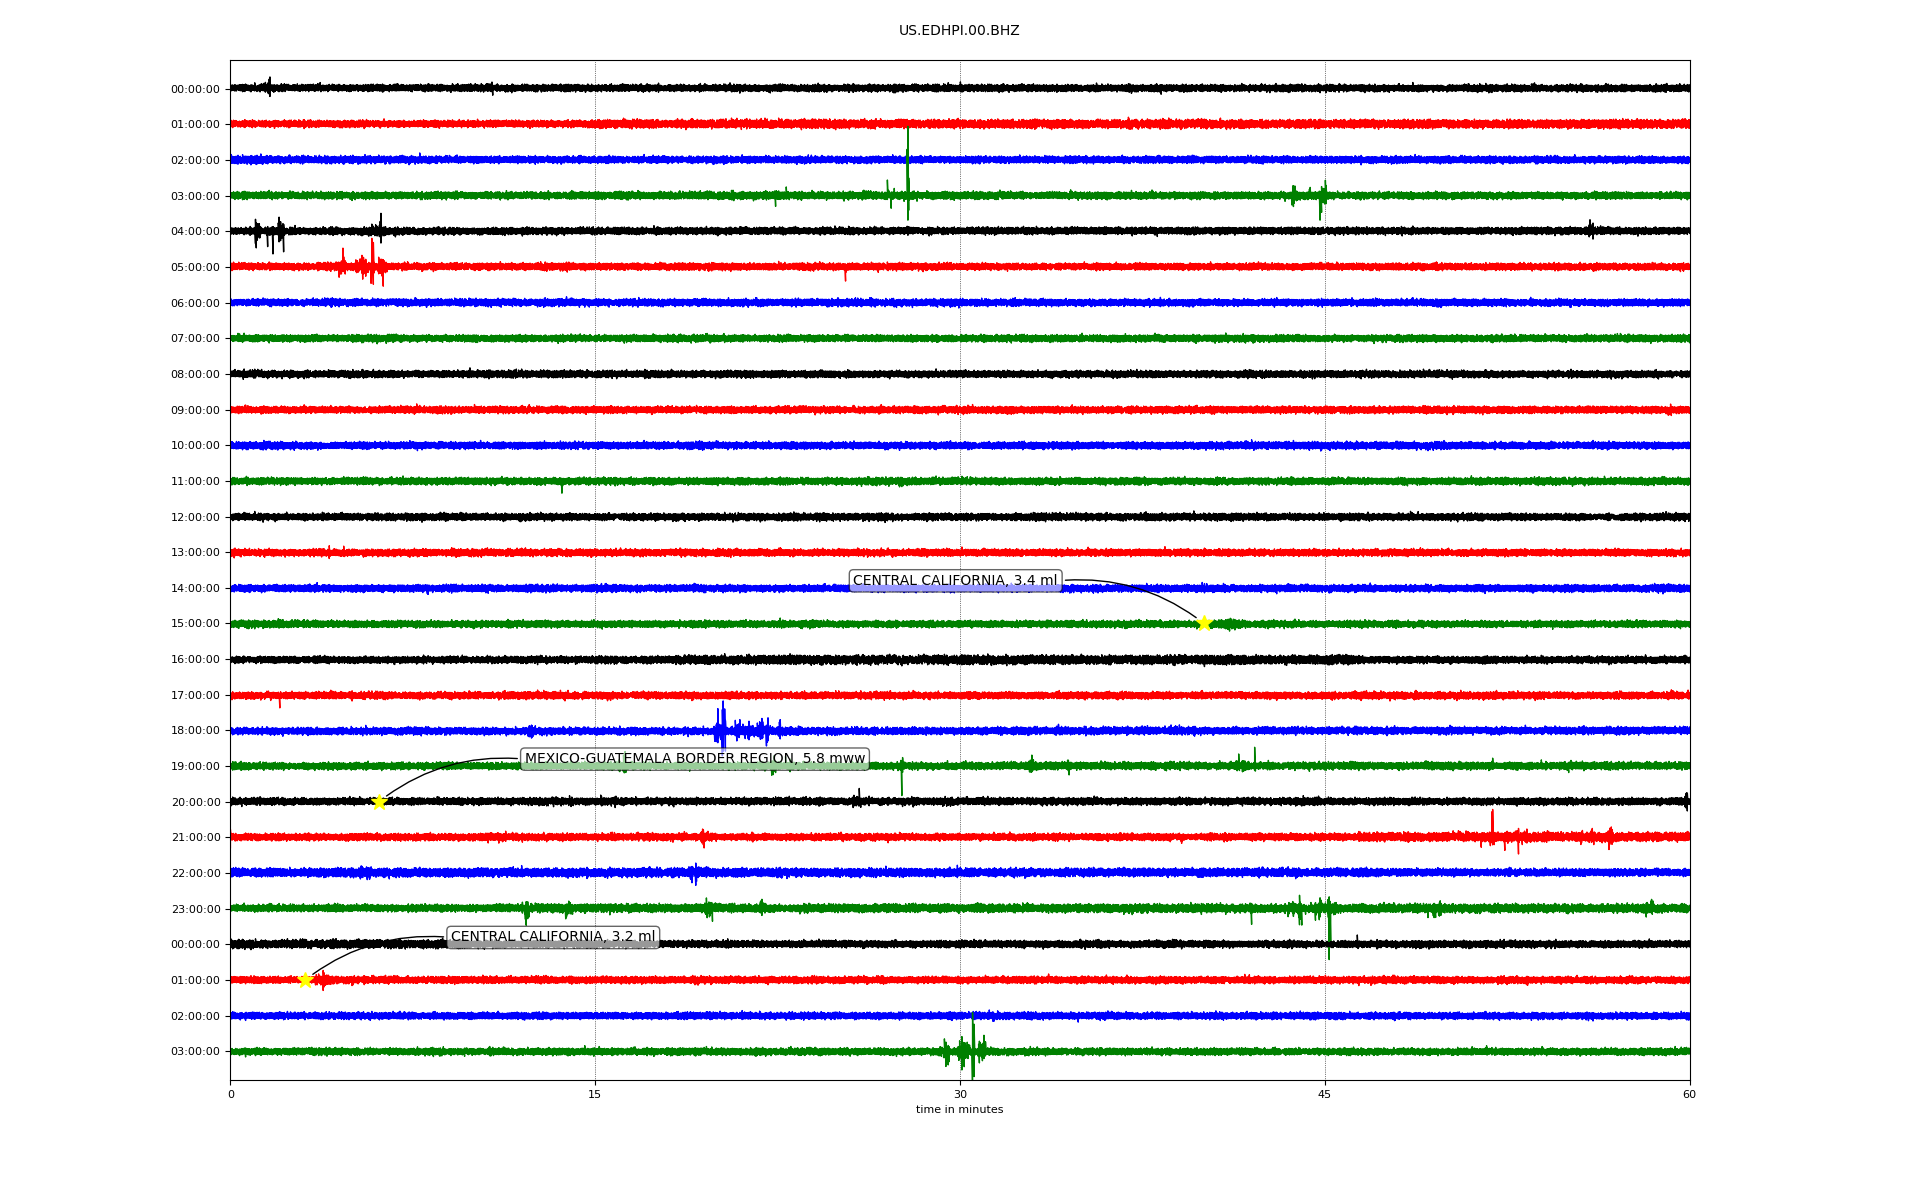Click the red burst on the 05:00:00 trace
Viewport: 1920px width, 1200px height.
(372, 266)
